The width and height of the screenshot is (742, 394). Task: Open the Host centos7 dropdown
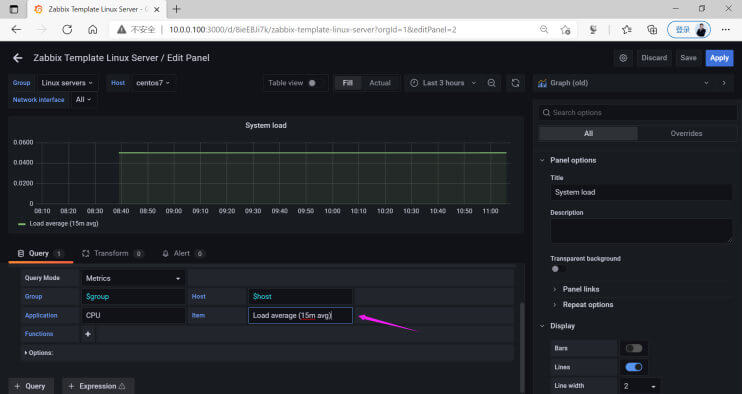(153, 83)
